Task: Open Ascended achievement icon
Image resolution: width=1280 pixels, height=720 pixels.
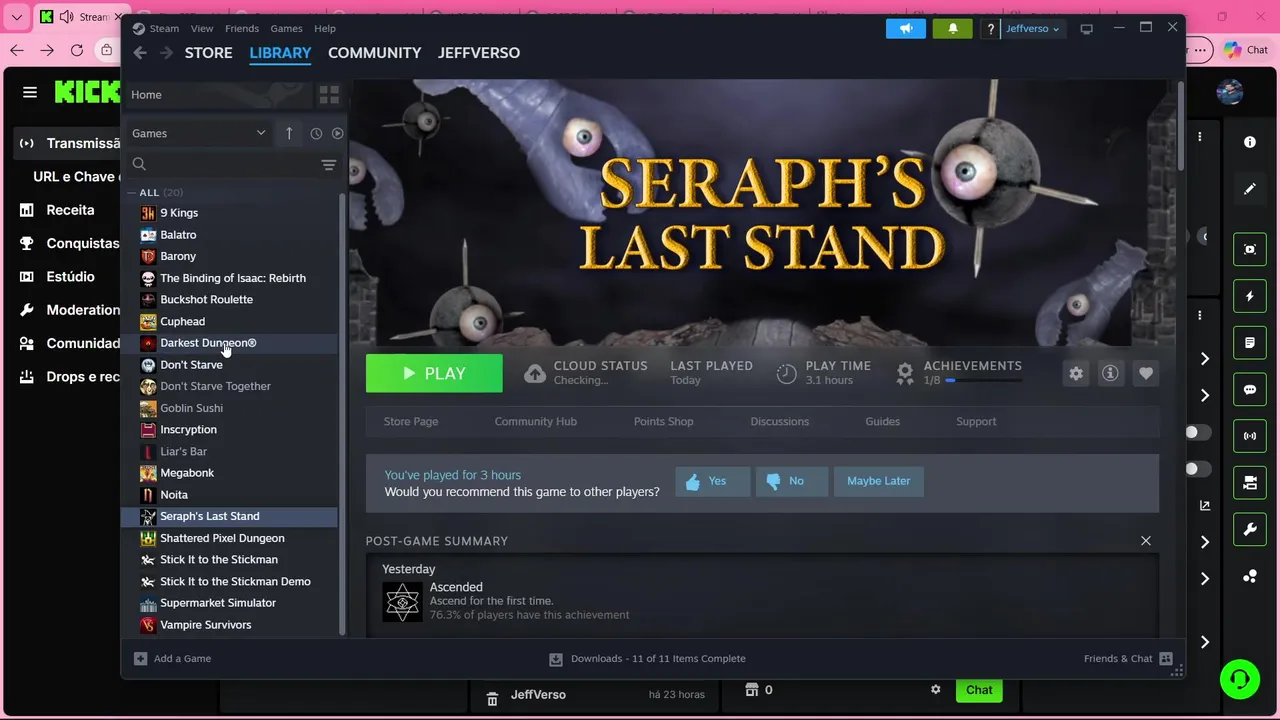Action: coord(402,602)
